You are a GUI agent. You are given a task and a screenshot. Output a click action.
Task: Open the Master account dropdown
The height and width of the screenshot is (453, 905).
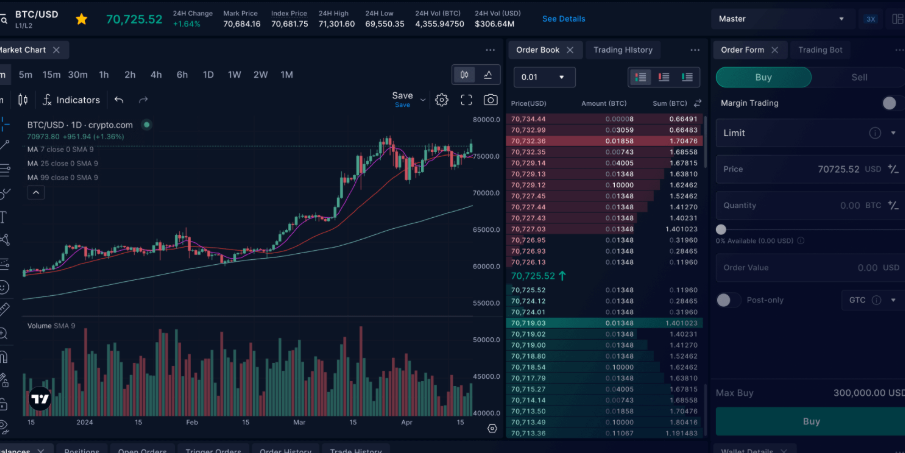pos(783,19)
